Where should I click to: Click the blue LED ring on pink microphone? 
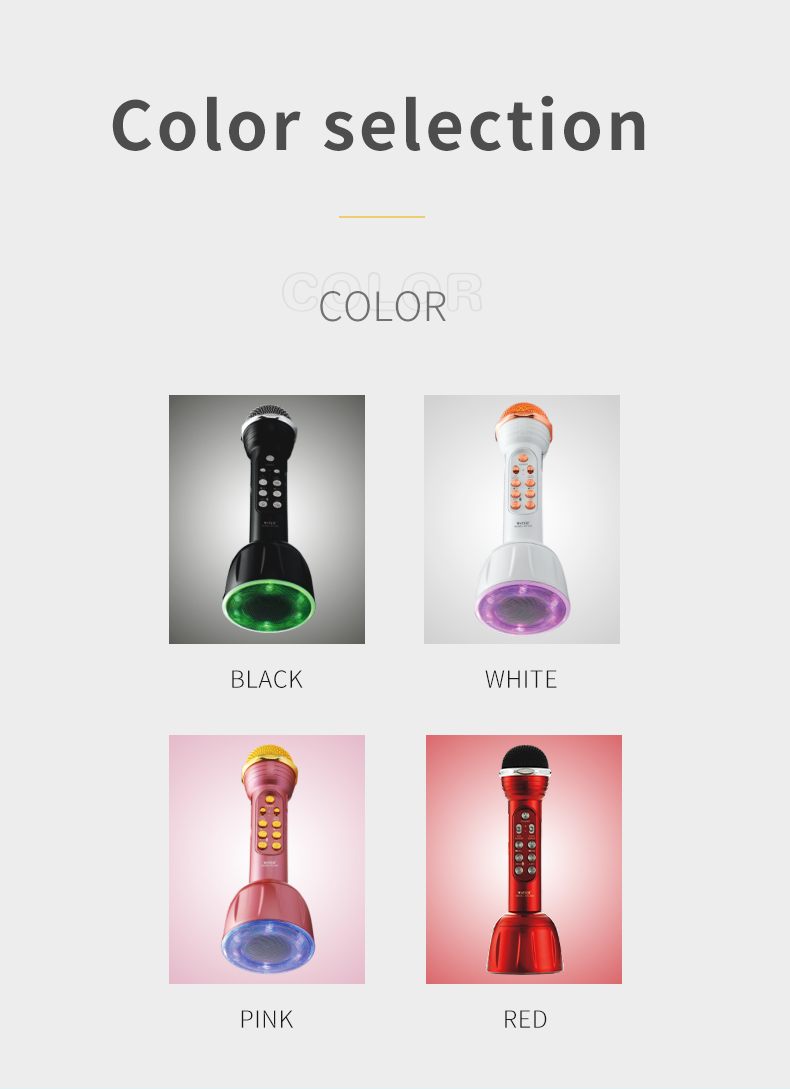pos(268,946)
